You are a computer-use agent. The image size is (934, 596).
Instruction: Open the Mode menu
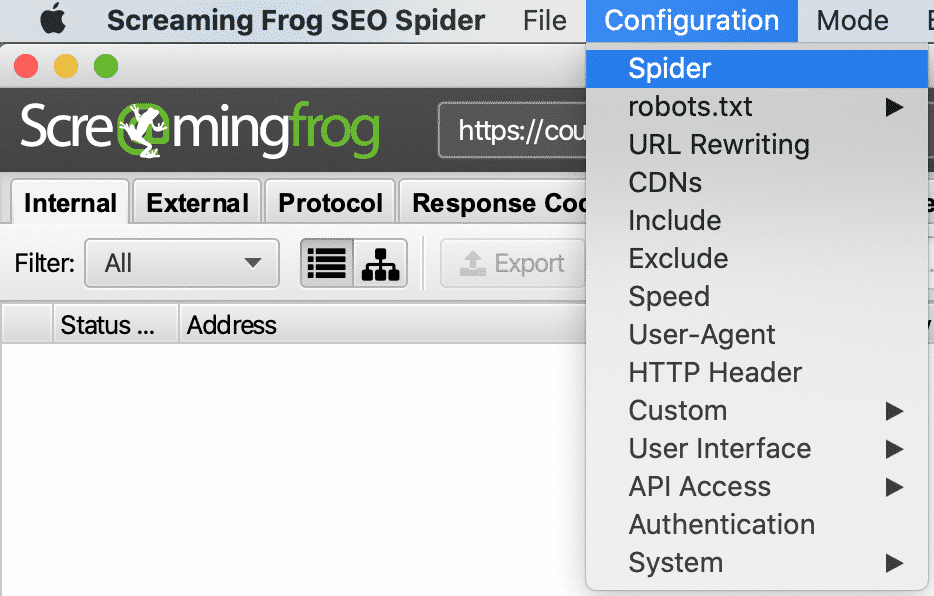tap(852, 20)
